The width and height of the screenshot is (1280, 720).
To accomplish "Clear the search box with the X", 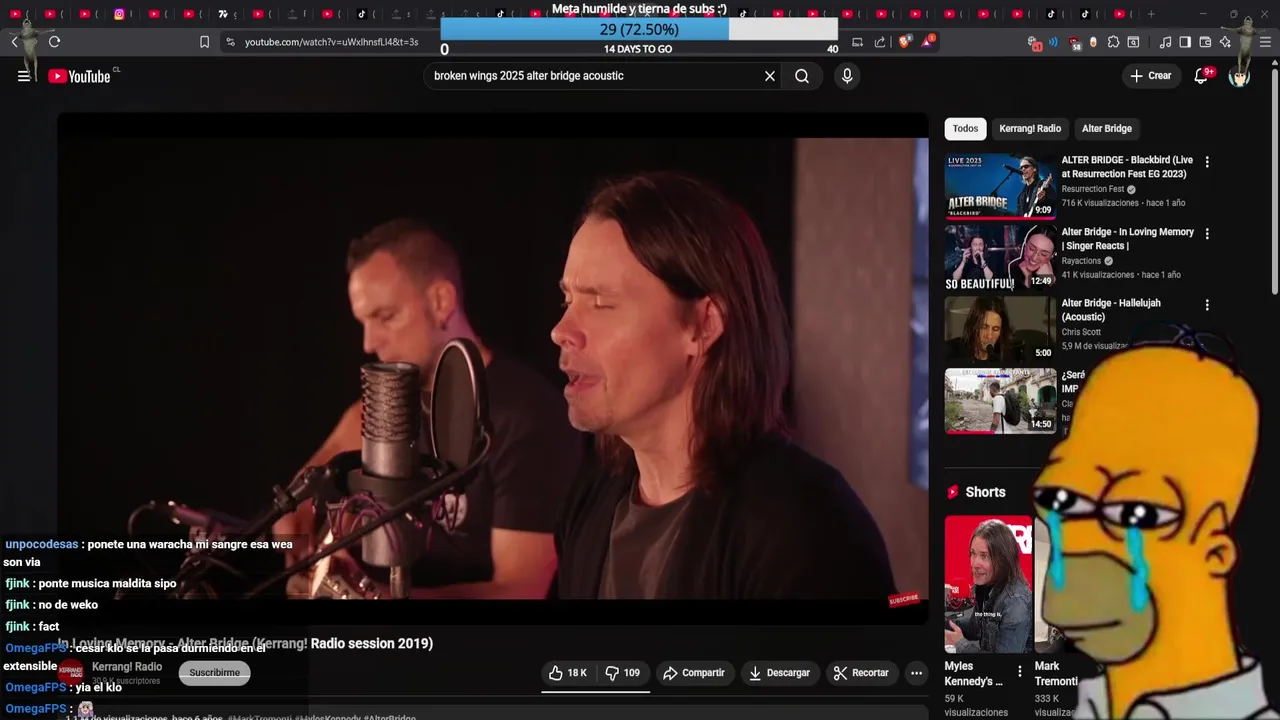I will [770, 76].
